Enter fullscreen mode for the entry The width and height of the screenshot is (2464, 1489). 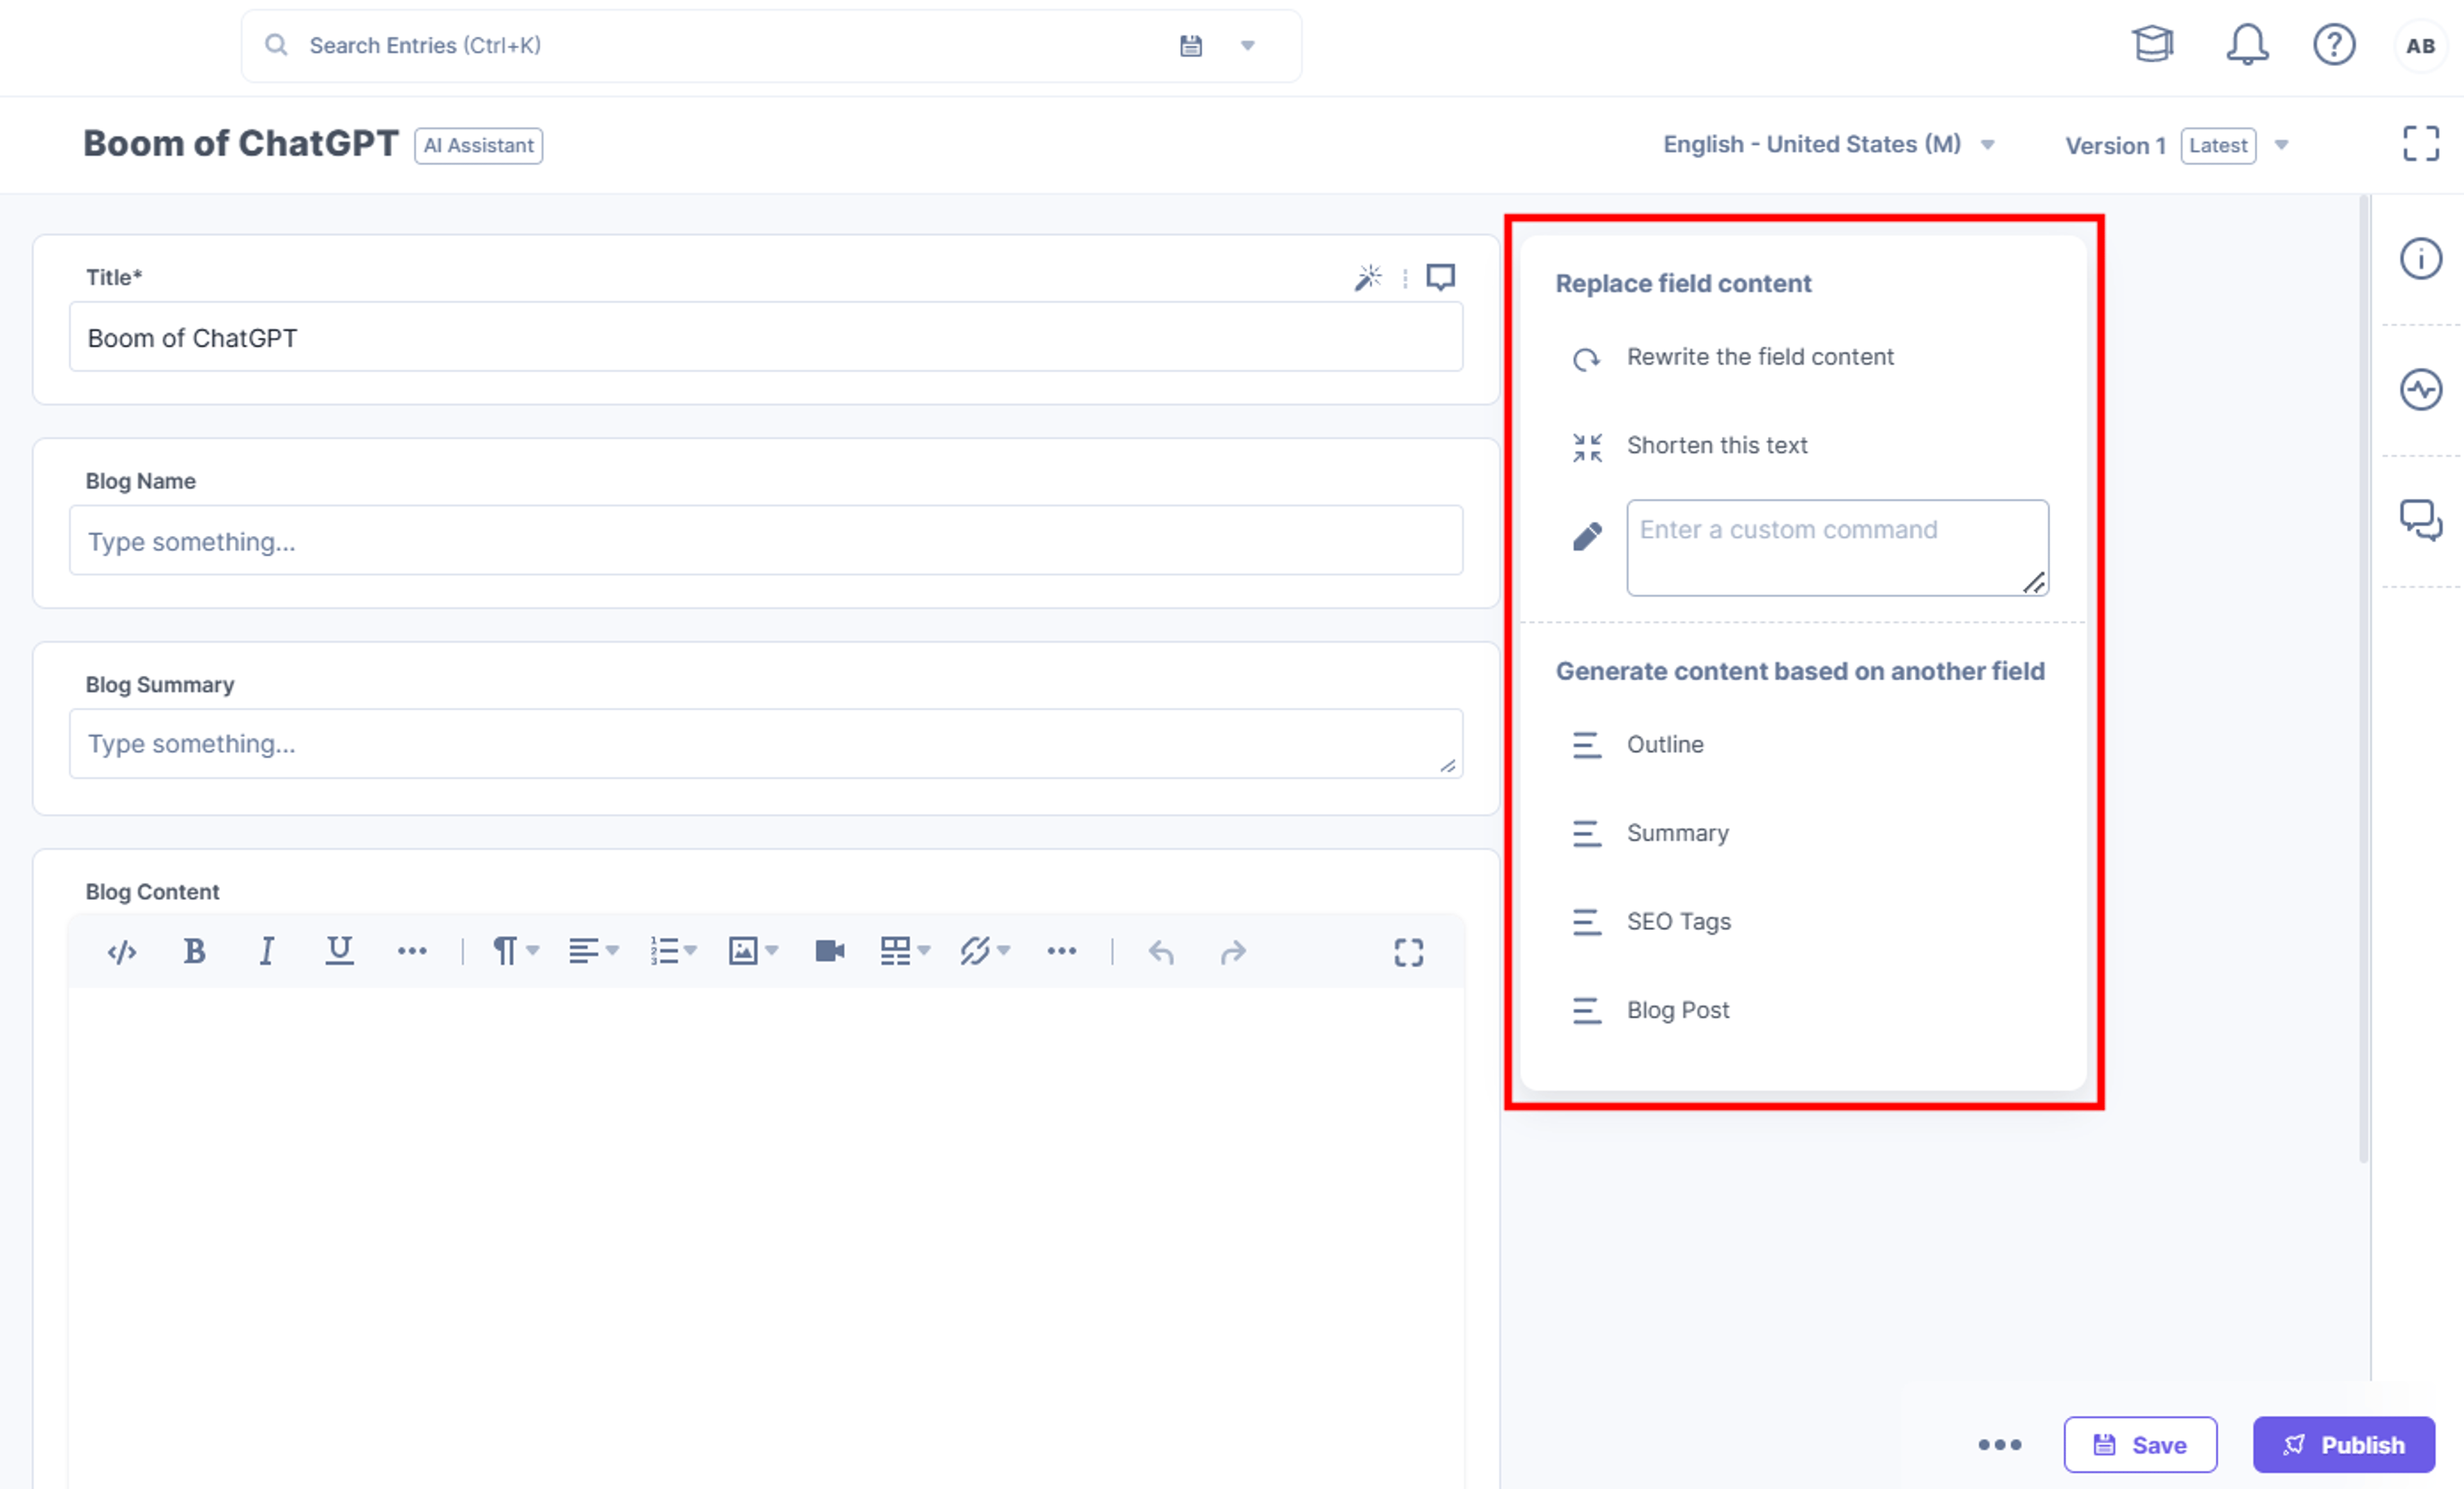pyautogui.click(x=2420, y=144)
